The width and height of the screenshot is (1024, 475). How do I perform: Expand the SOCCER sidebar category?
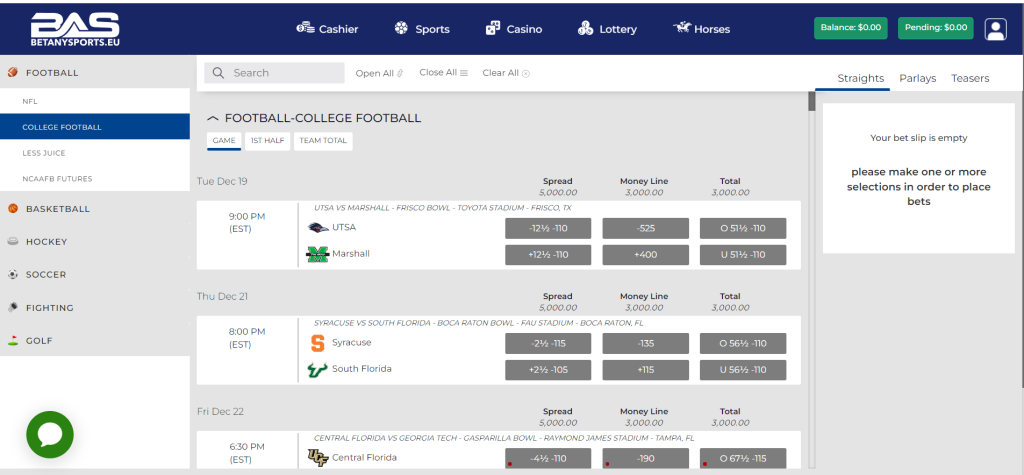(95, 274)
